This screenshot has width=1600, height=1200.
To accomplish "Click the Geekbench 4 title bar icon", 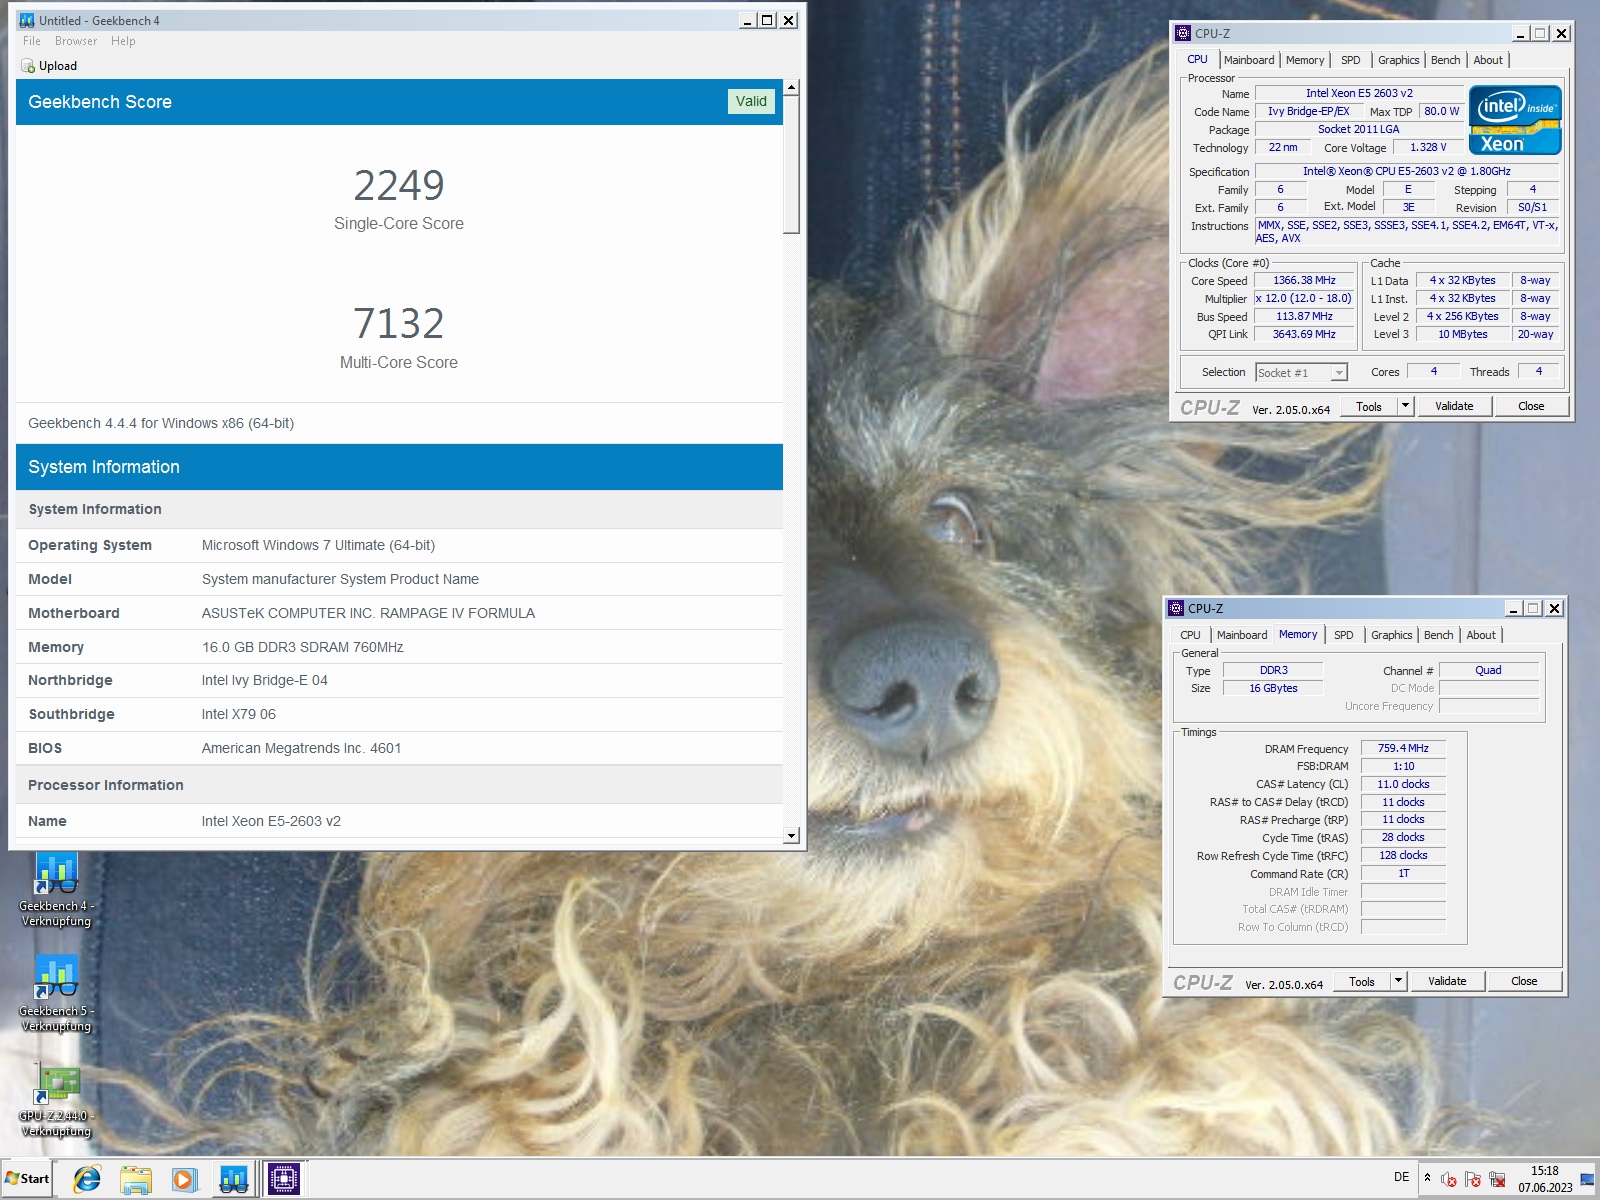I will (27, 20).
